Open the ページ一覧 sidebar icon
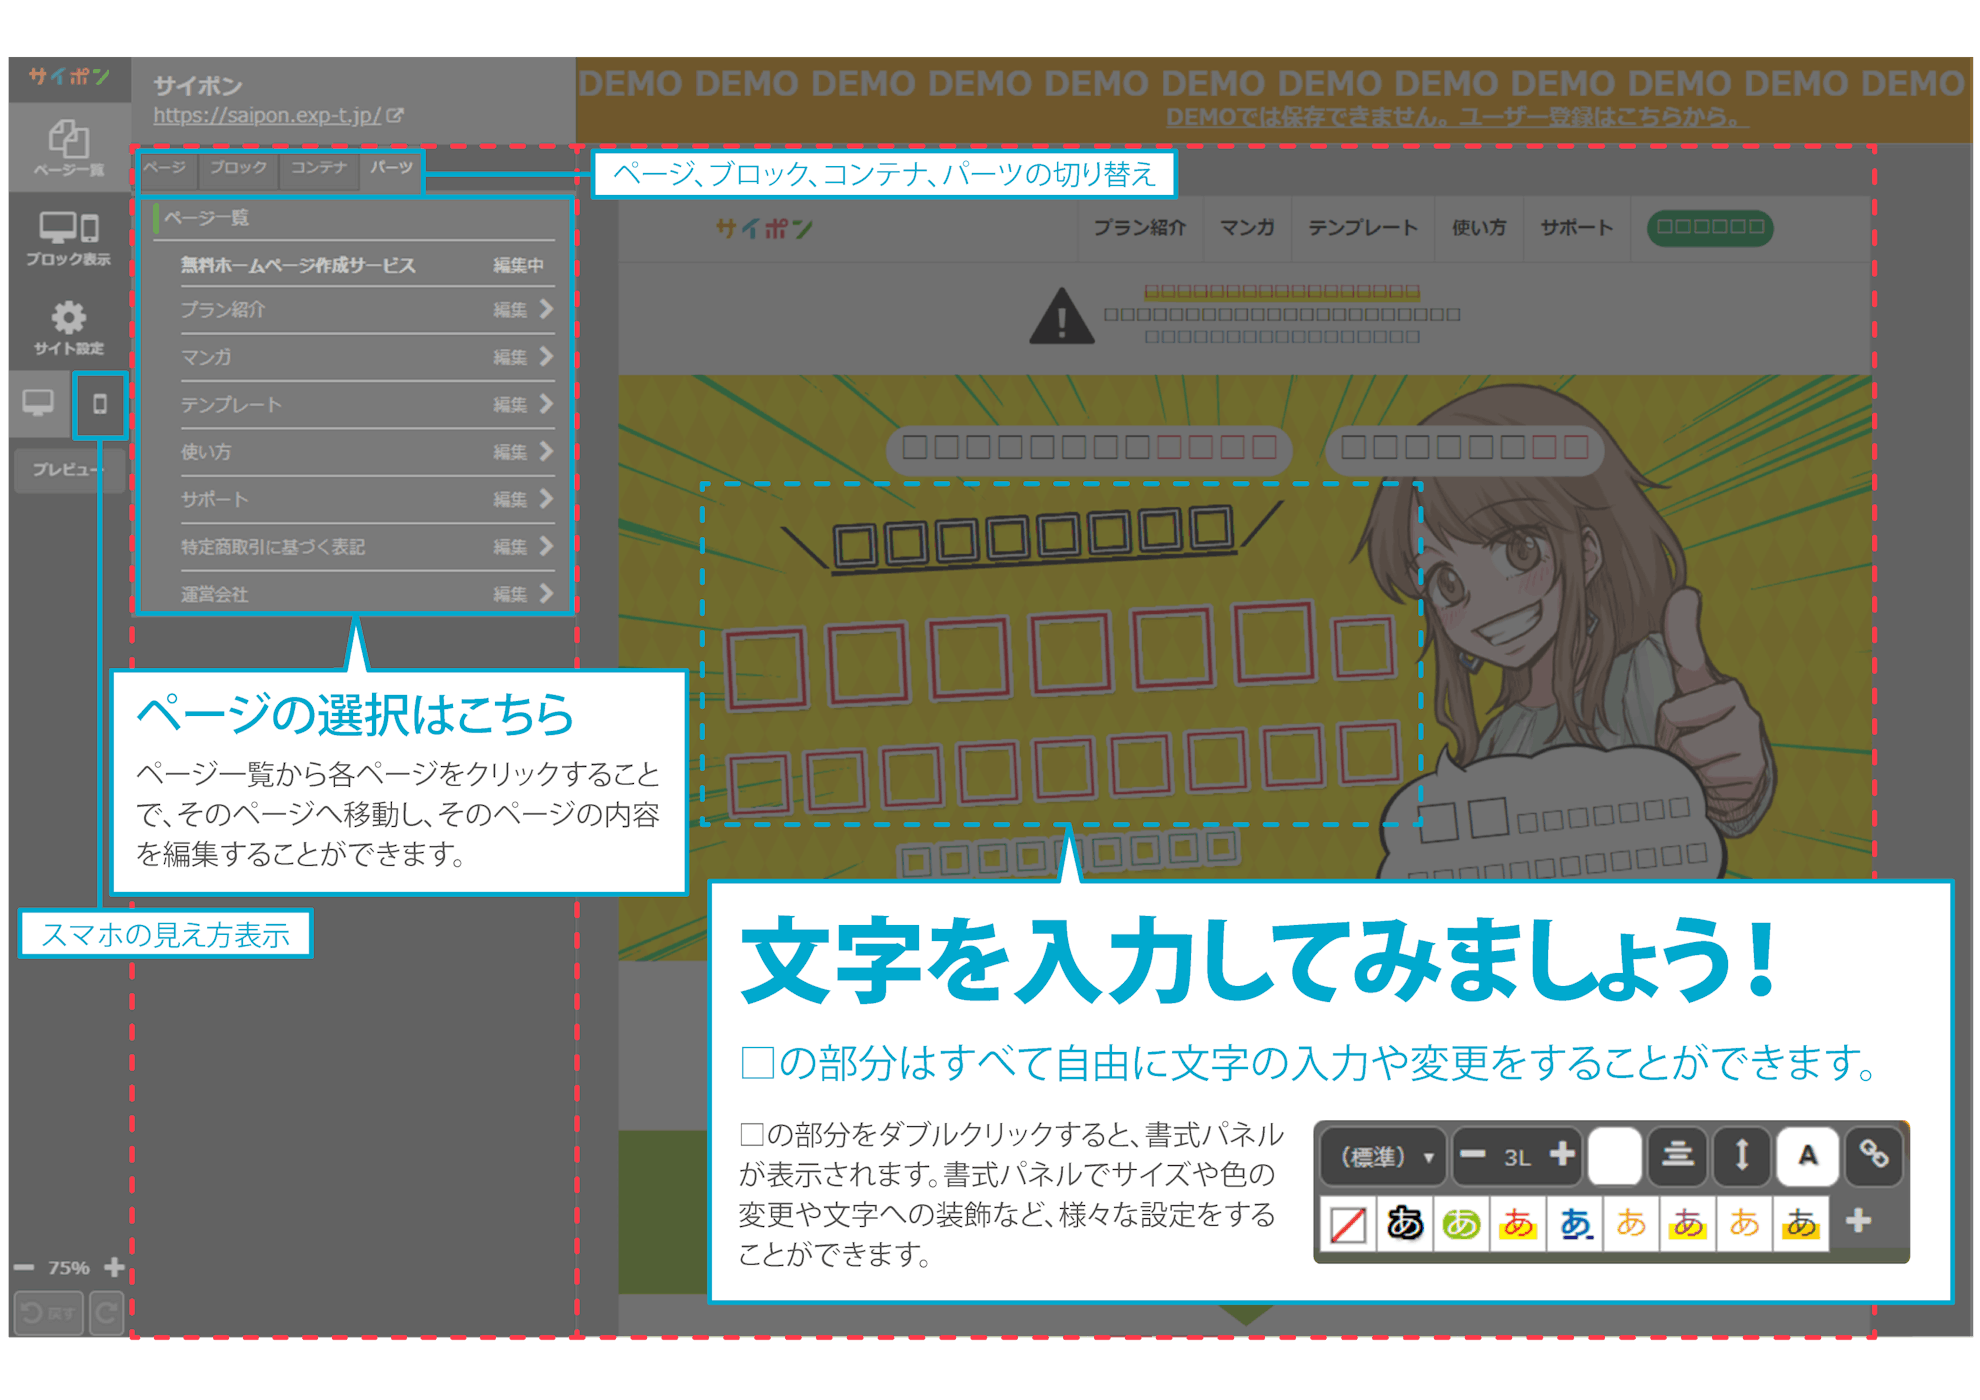This screenshot has height=1400, width=1980. click(x=68, y=147)
